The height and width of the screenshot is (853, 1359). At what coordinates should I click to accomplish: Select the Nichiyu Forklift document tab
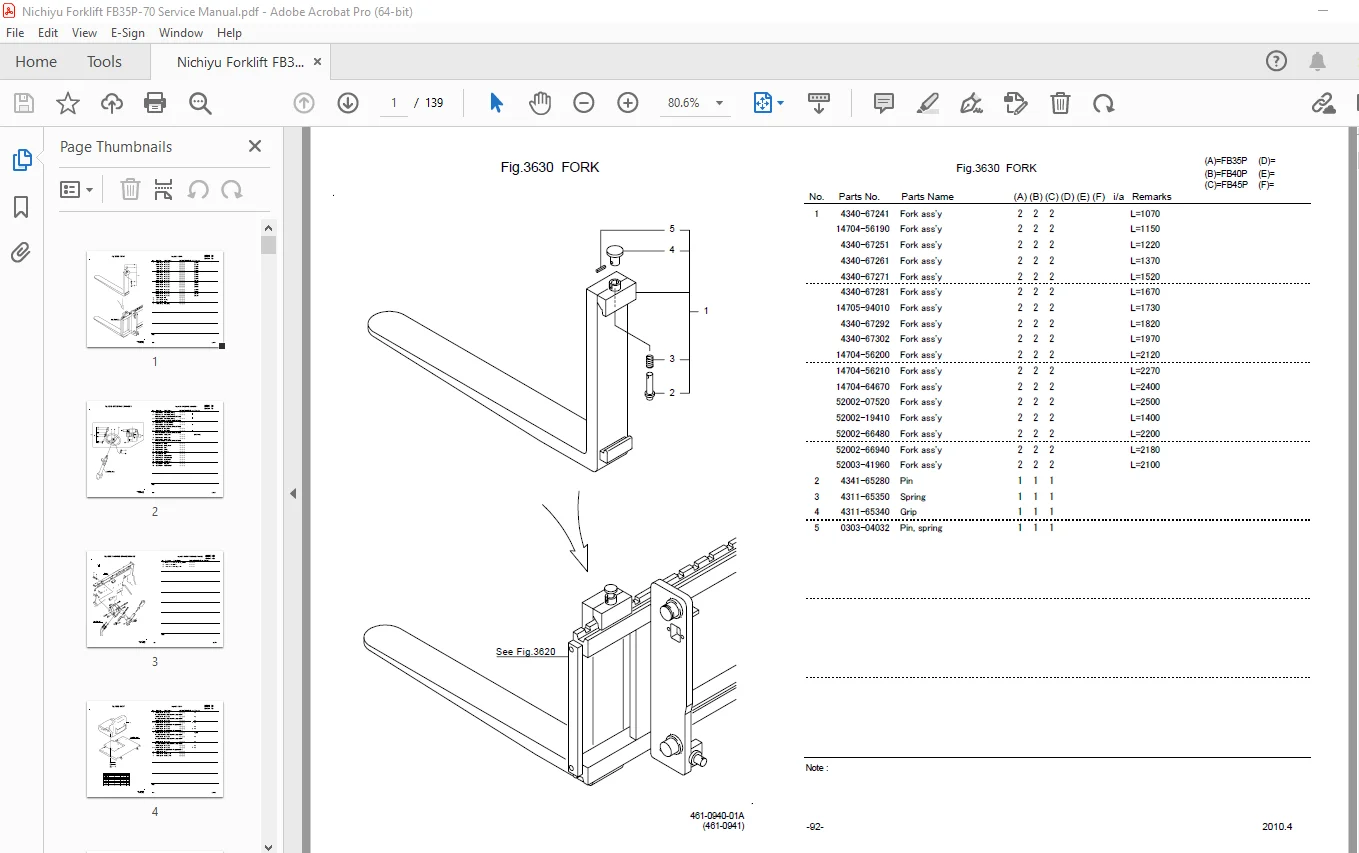point(240,62)
